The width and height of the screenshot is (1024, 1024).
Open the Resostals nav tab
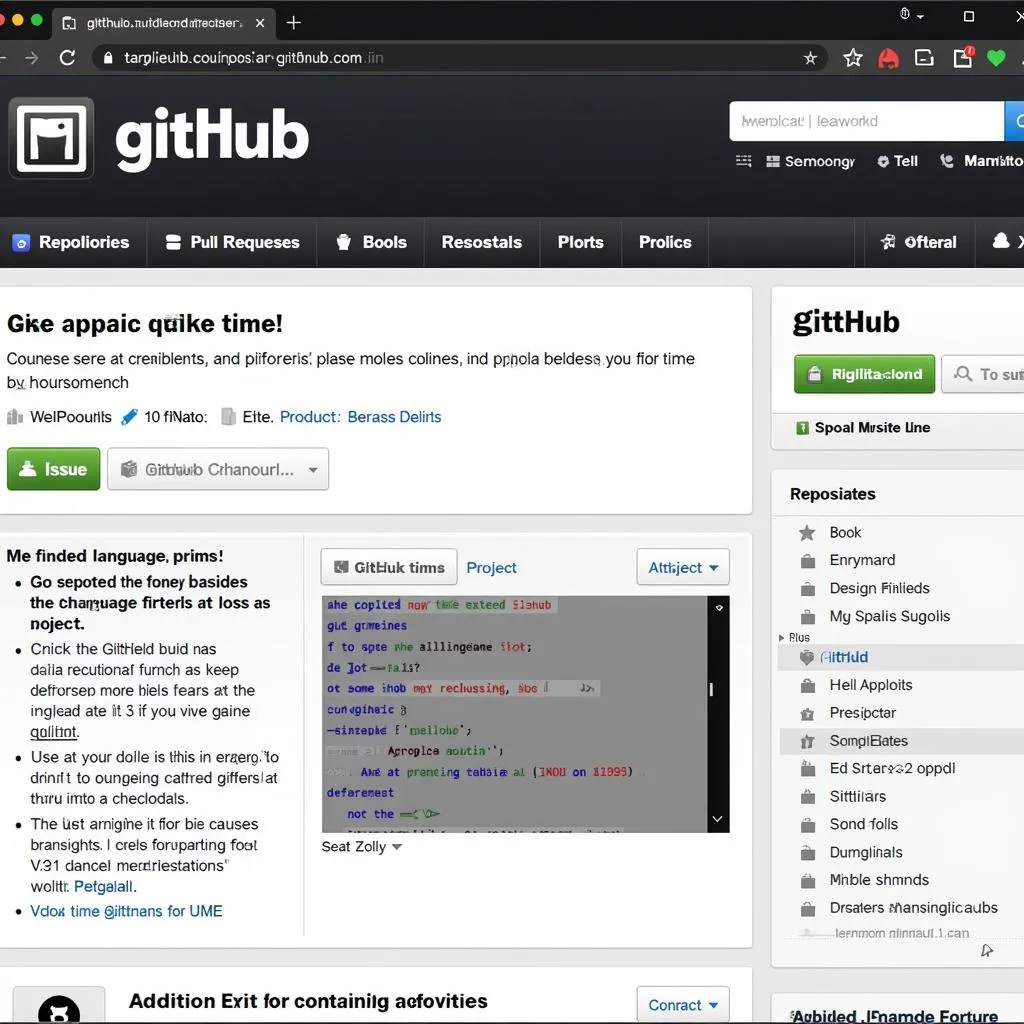(482, 242)
